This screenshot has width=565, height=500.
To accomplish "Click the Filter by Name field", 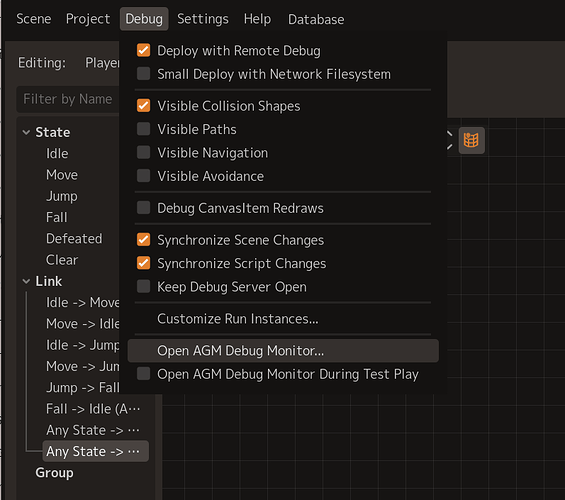I will click(x=68, y=99).
